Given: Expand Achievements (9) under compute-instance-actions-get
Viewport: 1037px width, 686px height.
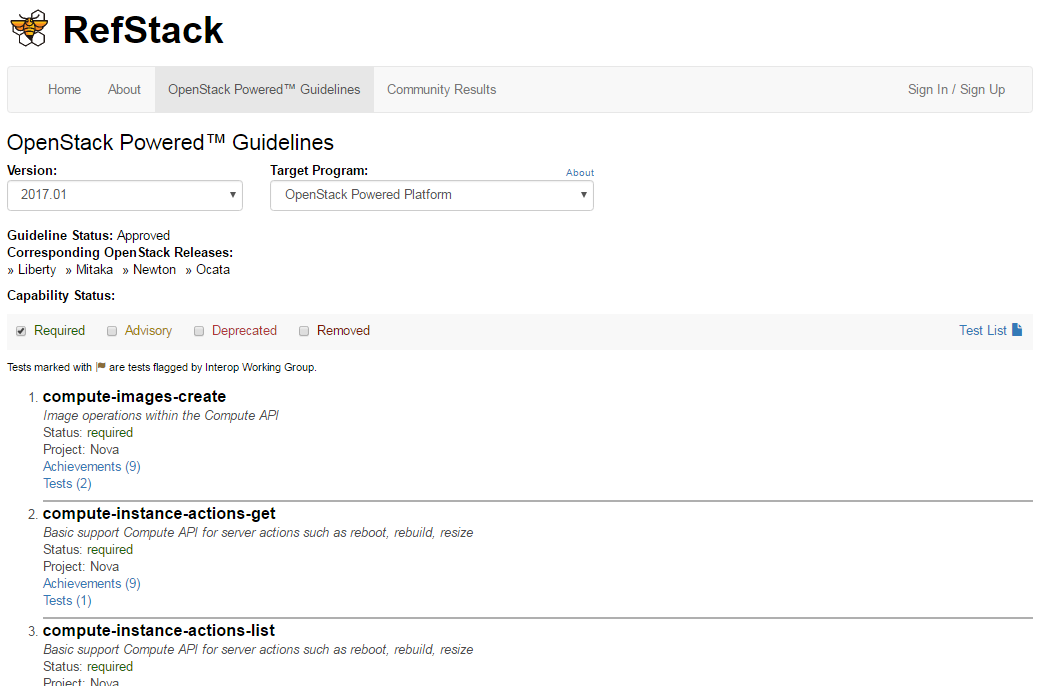Looking at the screenshot, I should pos(92,583).
